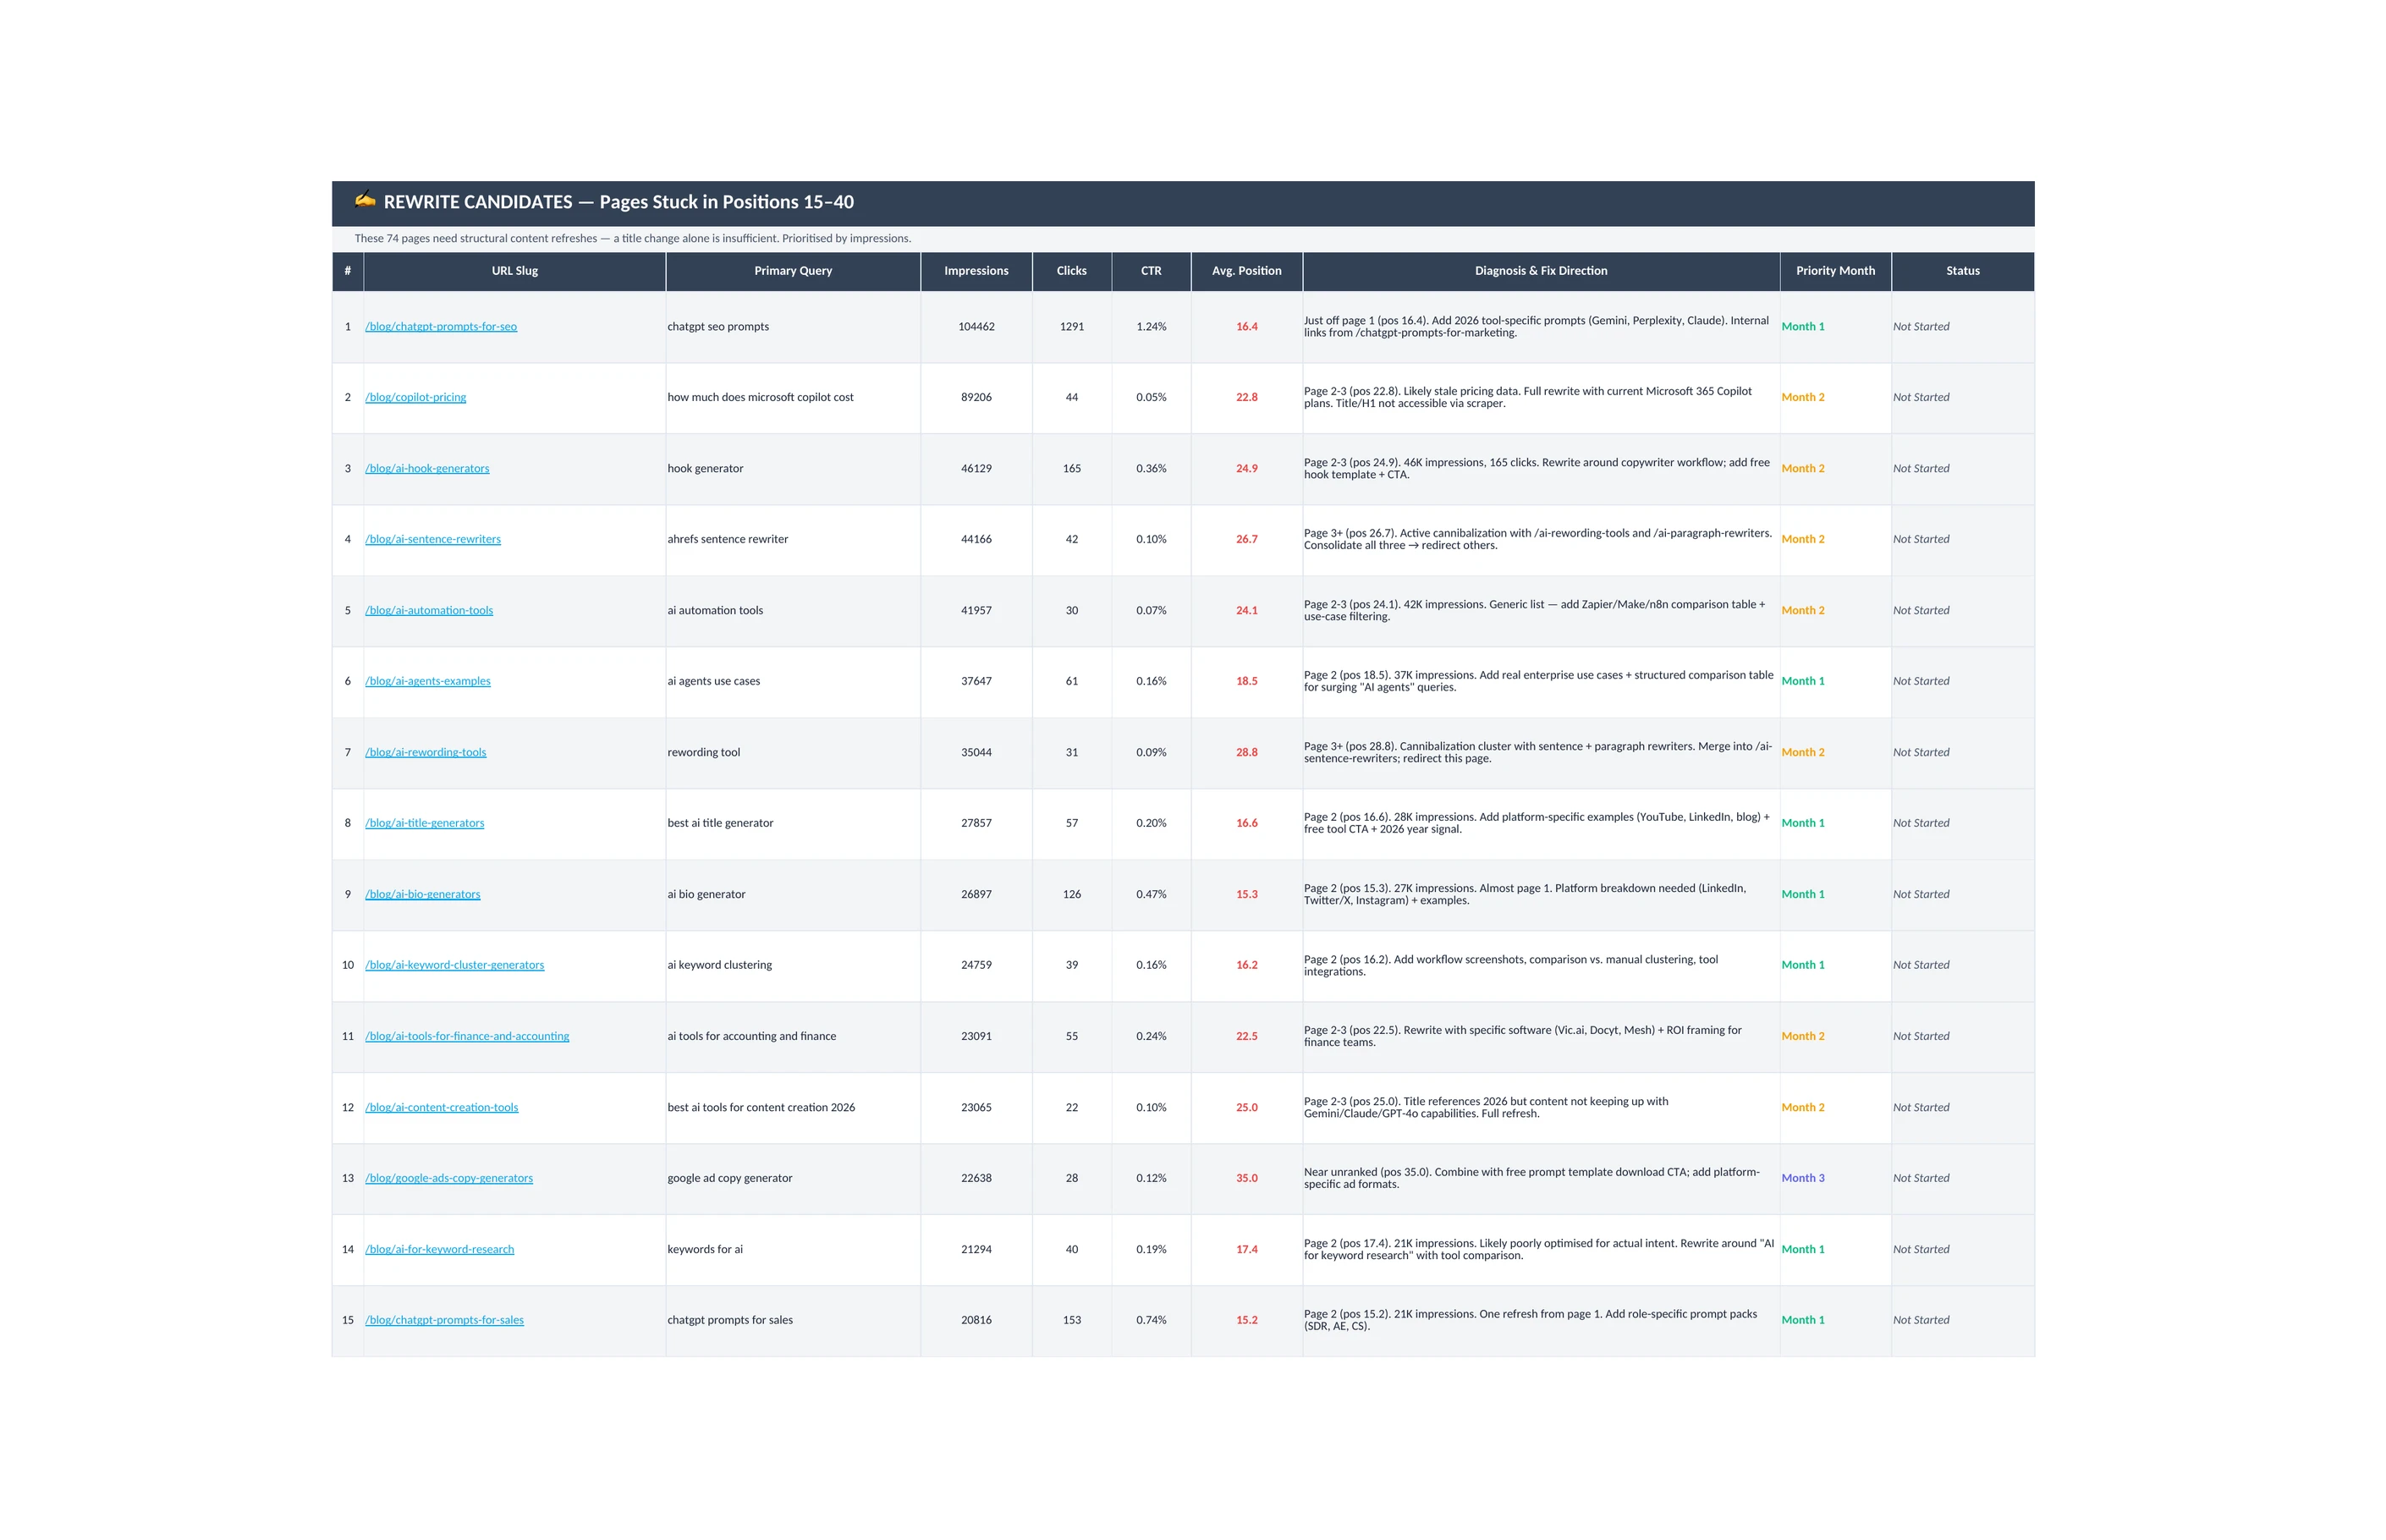Click the Priority Month column header
This screenshot has height=1540, width=2386.
point(1835,271)
